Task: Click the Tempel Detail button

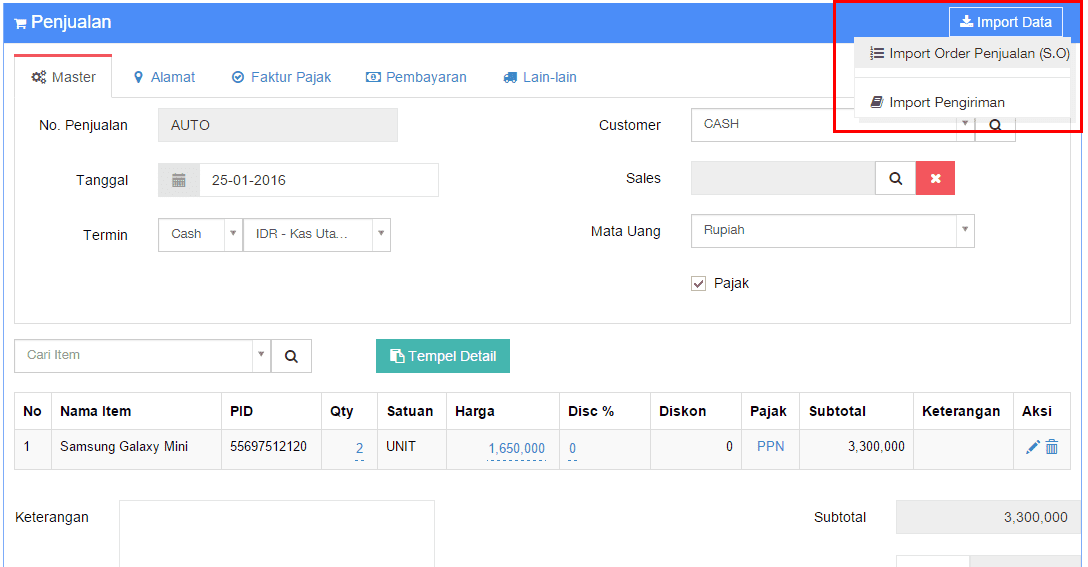Action: click(x=443, y=356)
